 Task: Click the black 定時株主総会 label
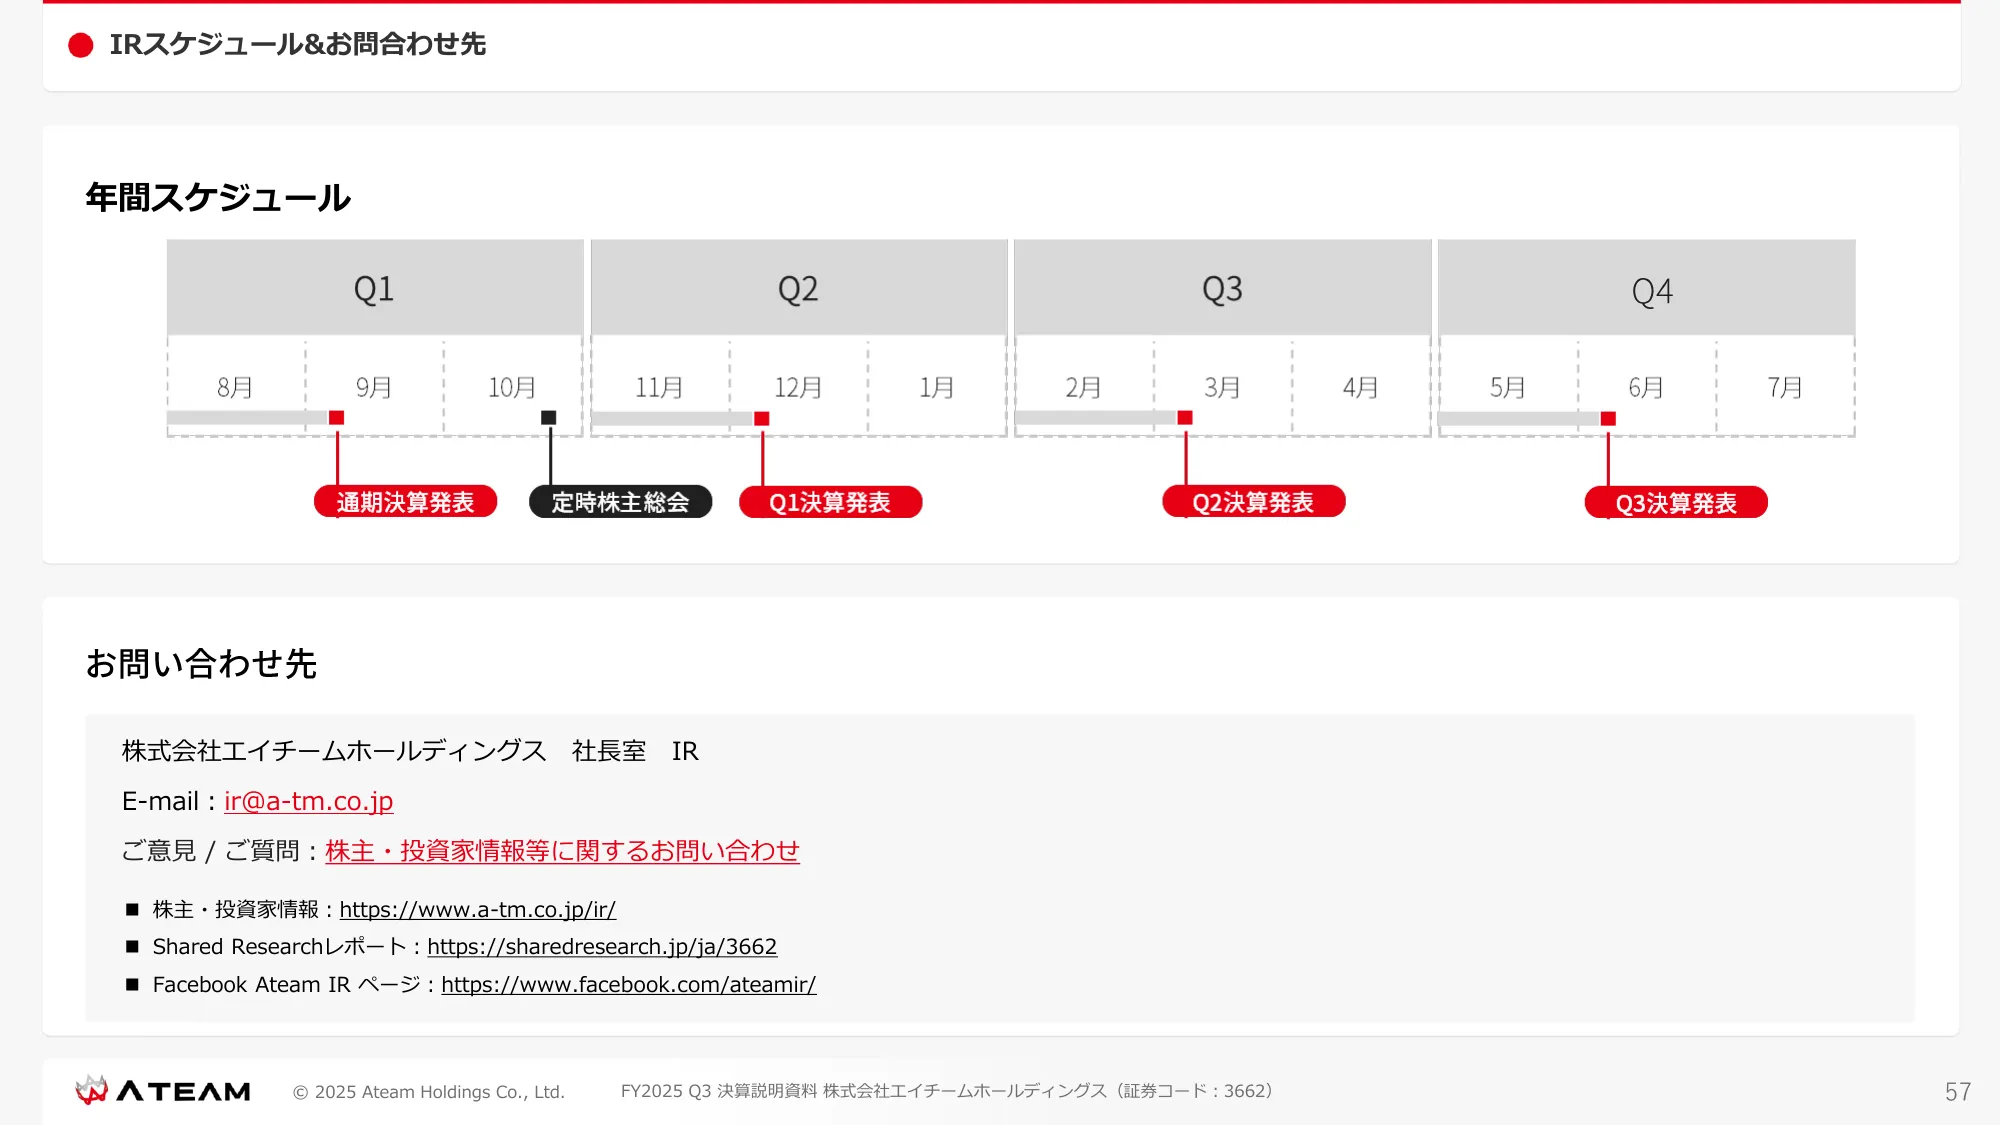pyautogui.click(x=620, y=502)
